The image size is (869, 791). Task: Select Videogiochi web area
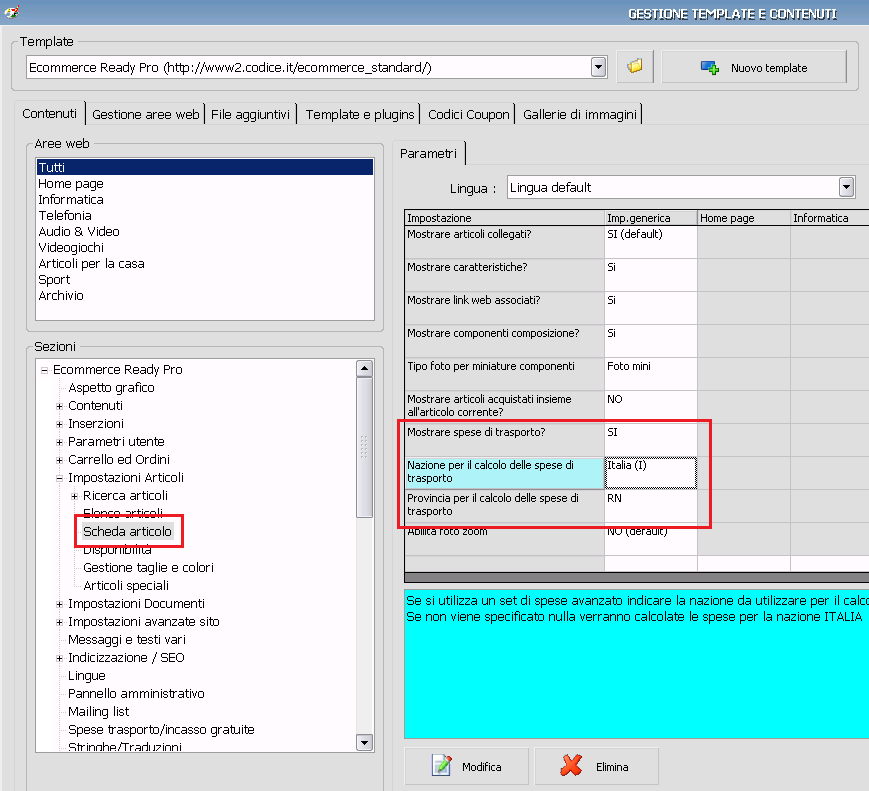click(205, 248)
